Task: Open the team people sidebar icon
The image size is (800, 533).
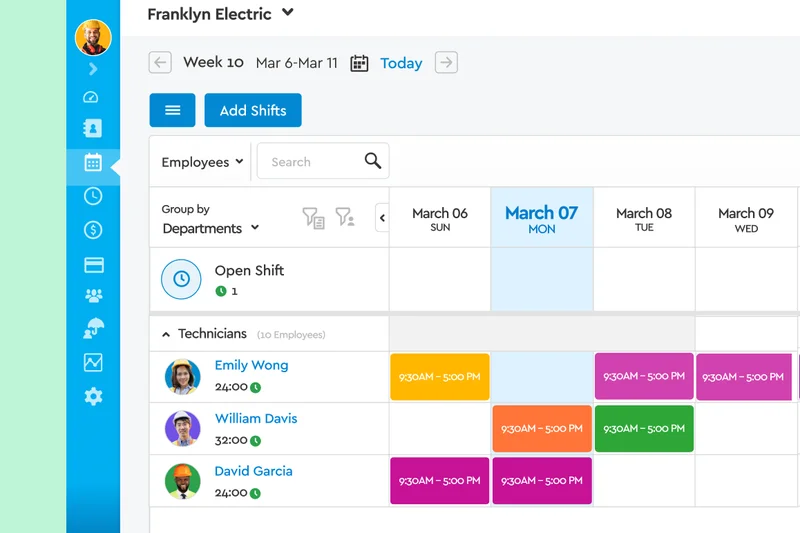Action: tap(93, 296)
